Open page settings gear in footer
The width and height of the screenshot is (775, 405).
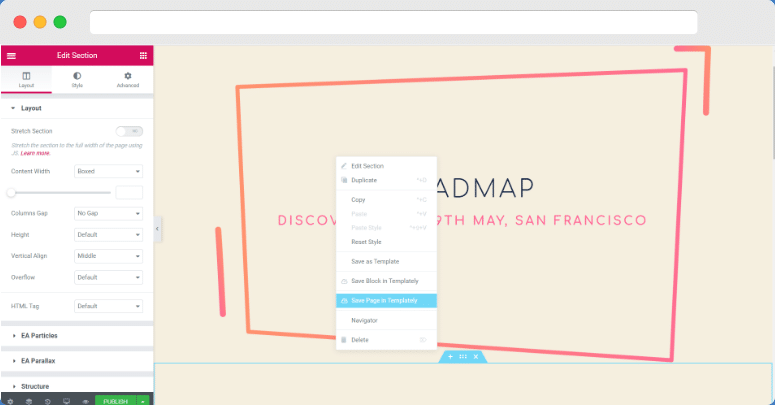(x=10, y=401)
